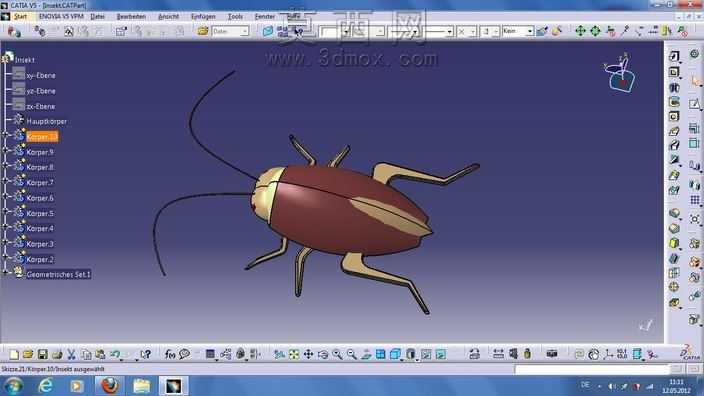
Task: Open the Kein dropdown in top toolbar
Action: point(529,31)
